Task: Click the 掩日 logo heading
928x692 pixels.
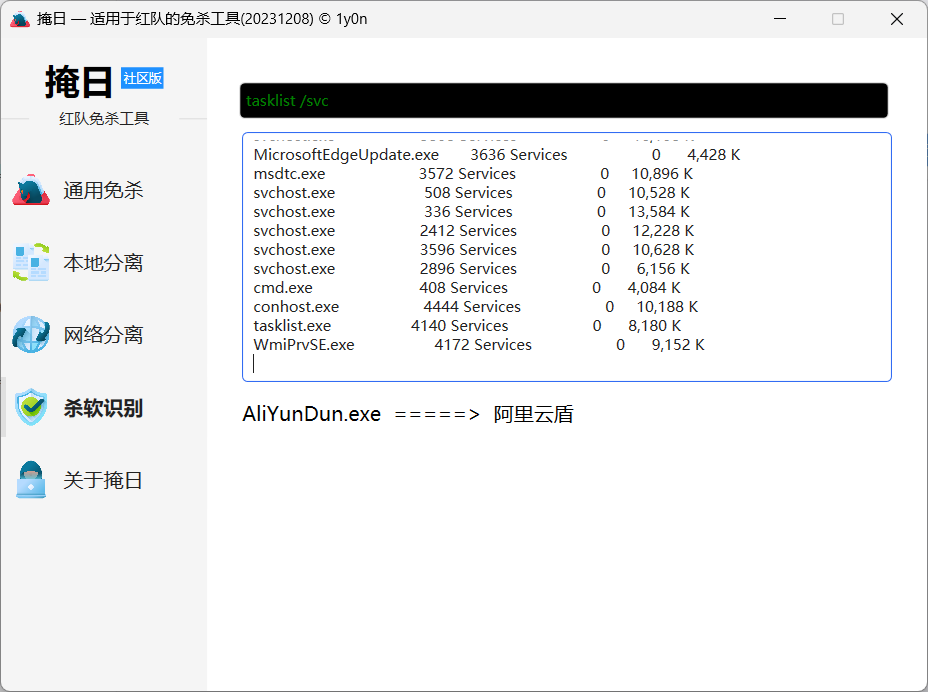Action: pos(78,82)
